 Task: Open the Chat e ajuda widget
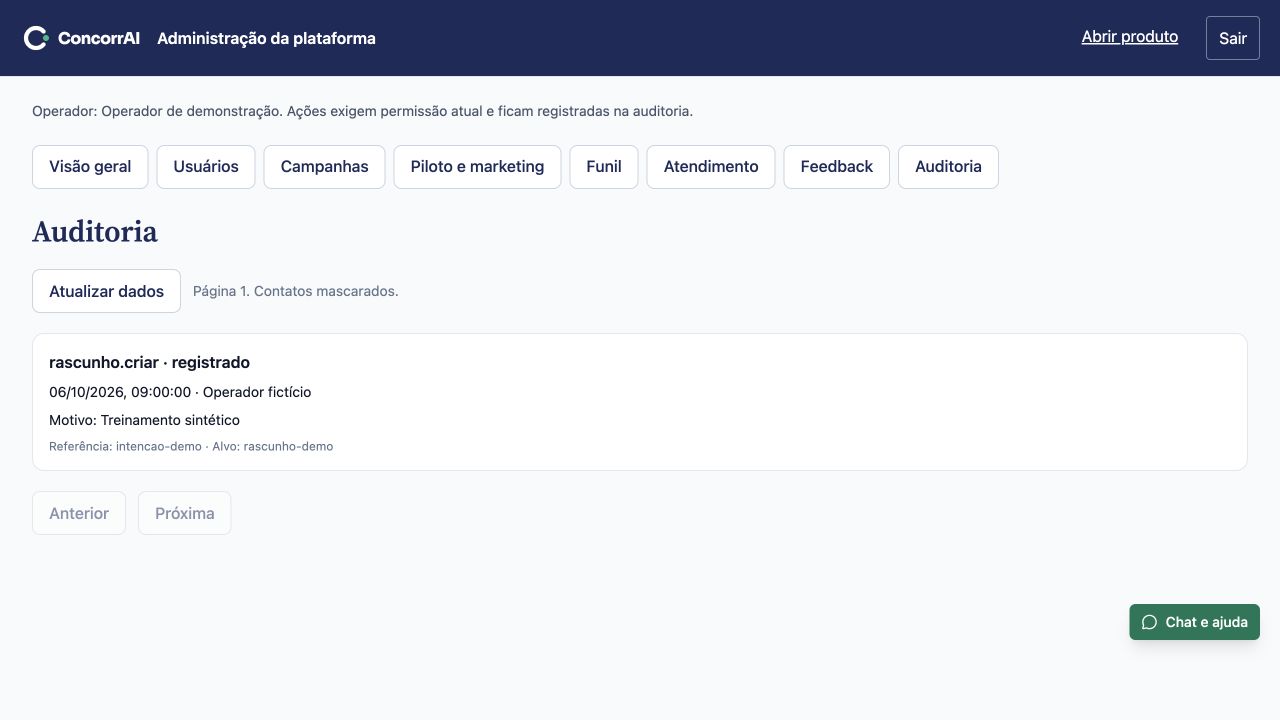coord(1195,622)
